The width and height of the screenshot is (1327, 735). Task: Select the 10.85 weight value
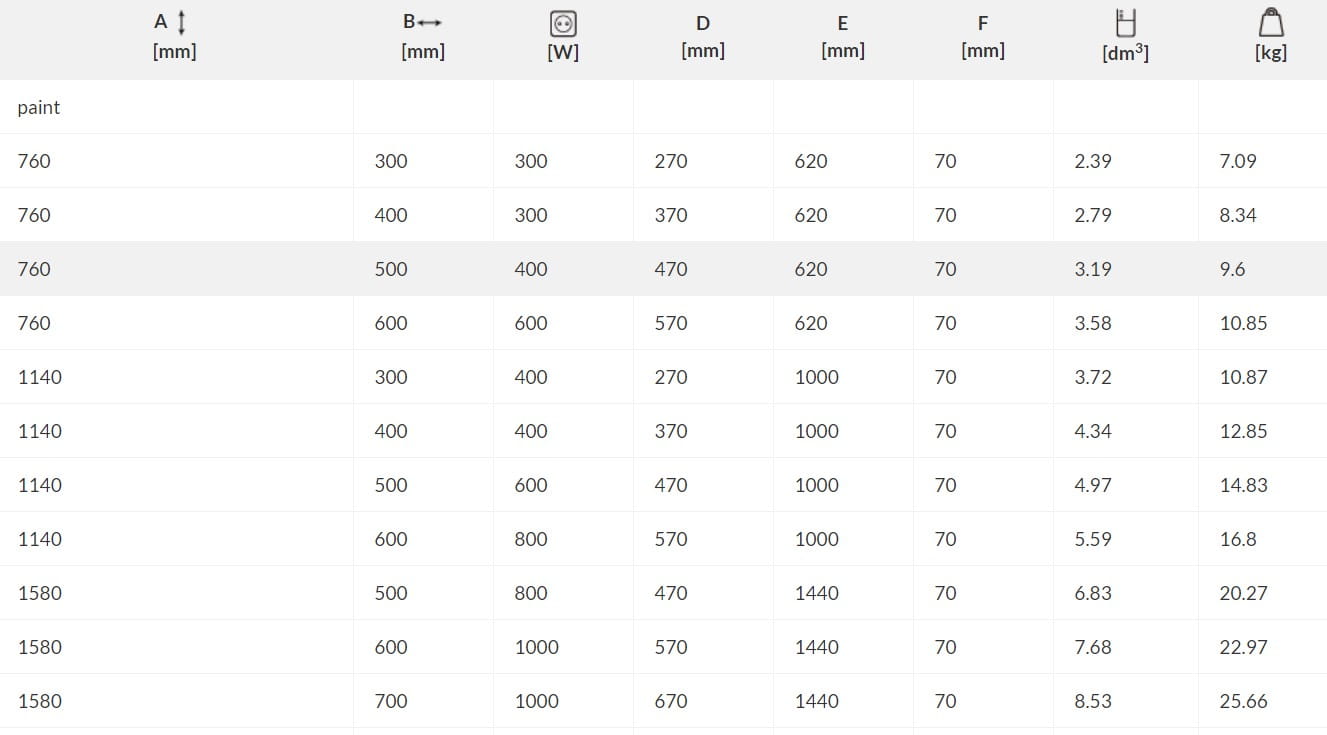pyautogui.click(x=1243, y=323)
